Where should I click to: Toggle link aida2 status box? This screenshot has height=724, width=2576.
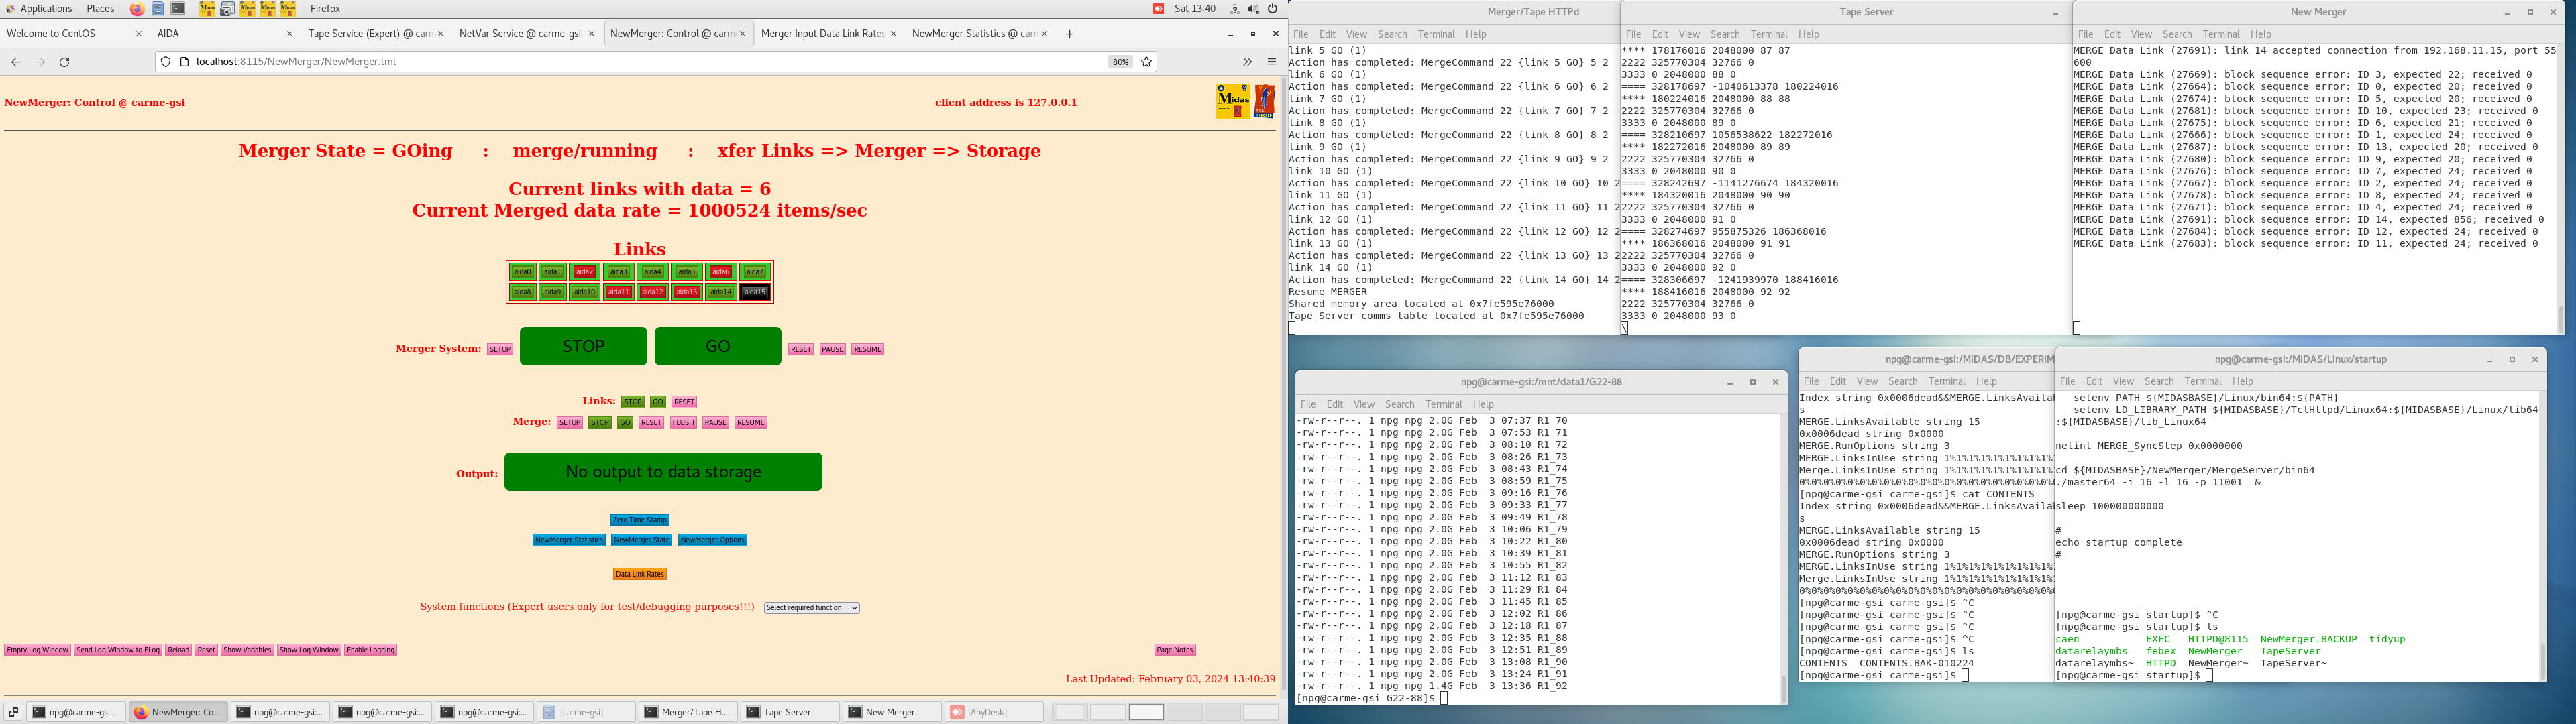pyautogui.click(x=585, y=272)
